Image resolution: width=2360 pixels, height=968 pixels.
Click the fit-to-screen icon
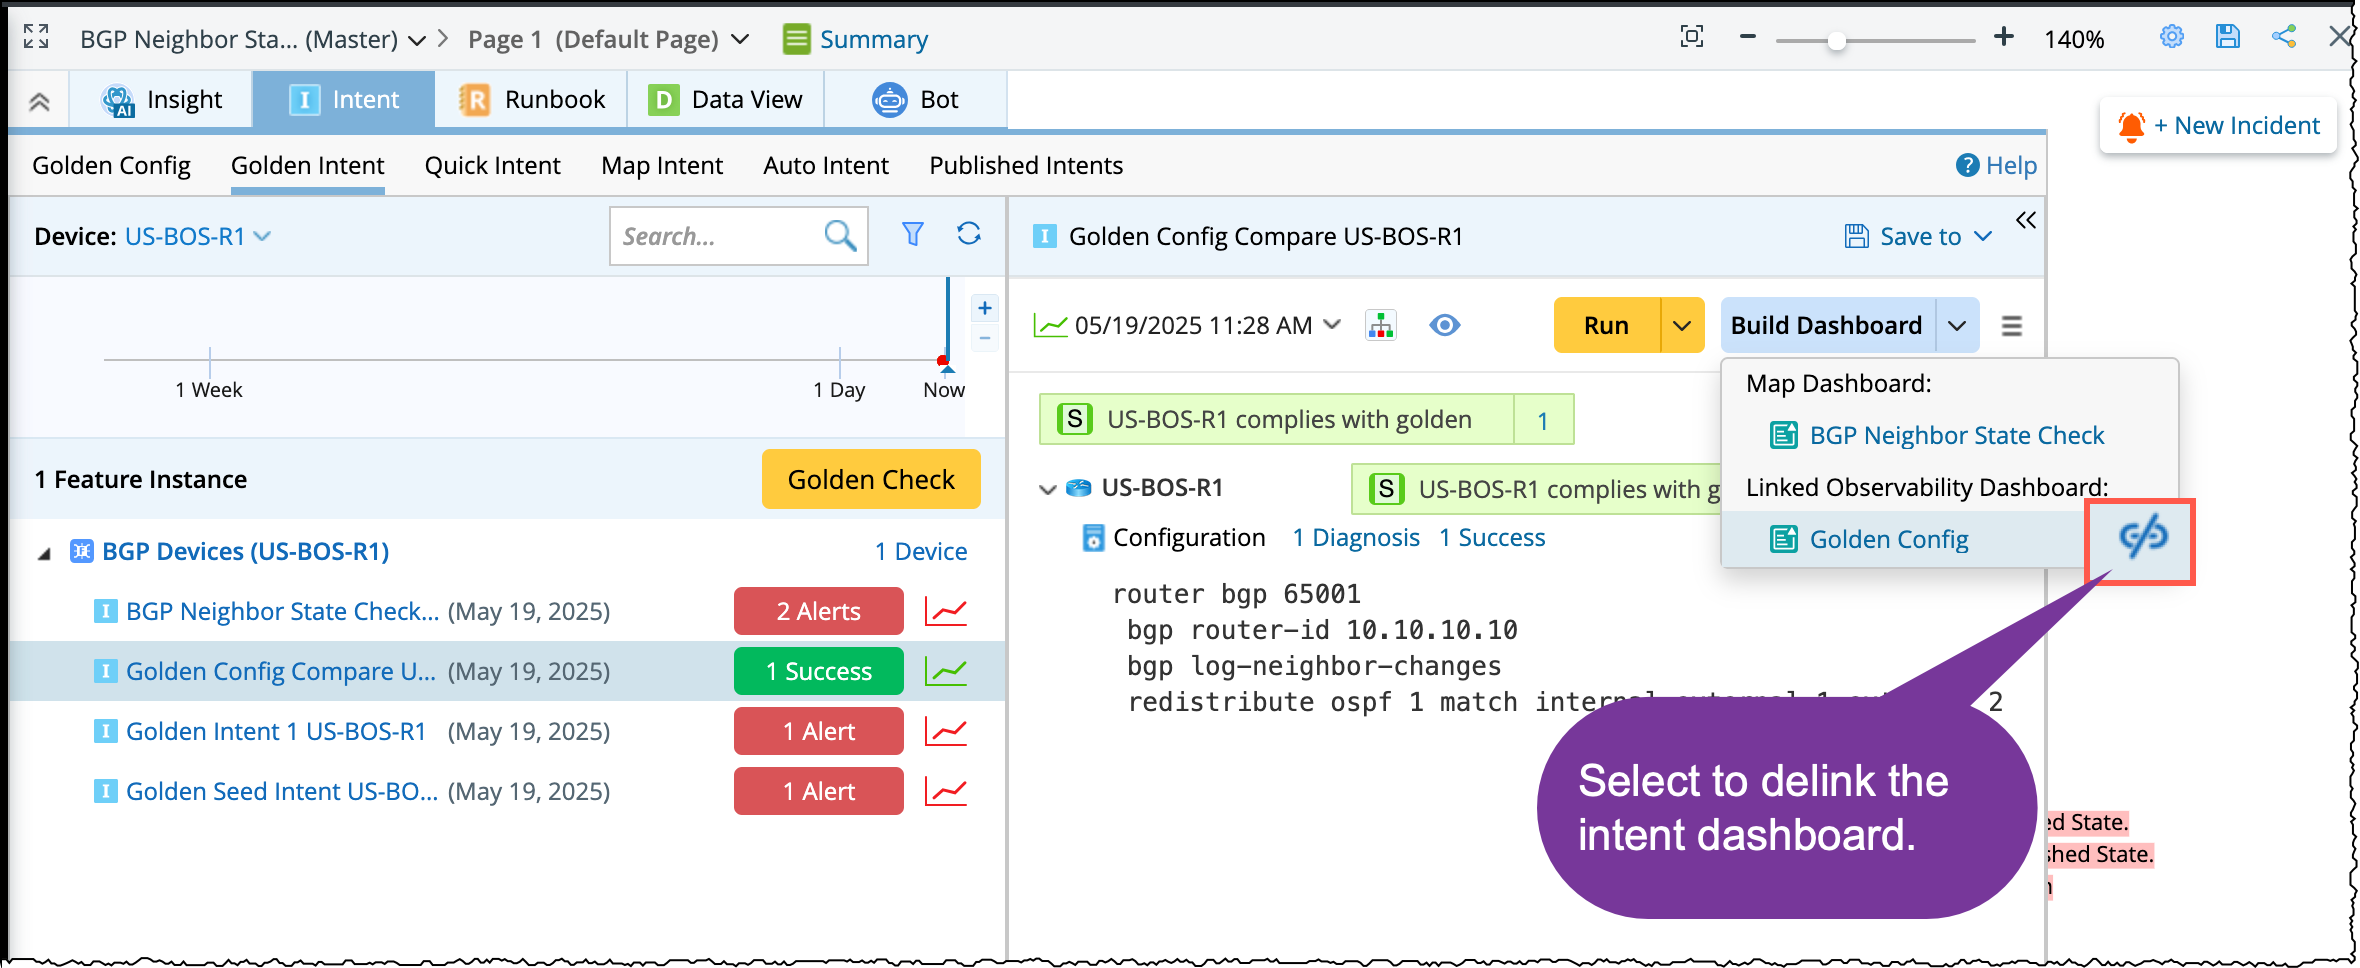1692,38
